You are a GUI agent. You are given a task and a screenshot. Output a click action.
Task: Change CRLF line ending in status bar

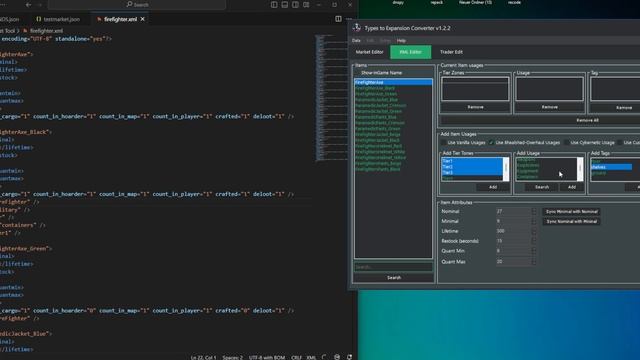coord(296,358)
